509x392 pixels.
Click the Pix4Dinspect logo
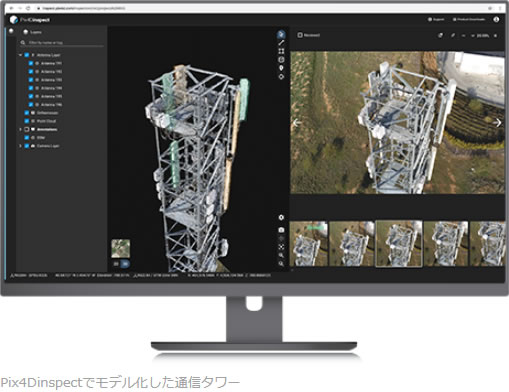(30, 20)
